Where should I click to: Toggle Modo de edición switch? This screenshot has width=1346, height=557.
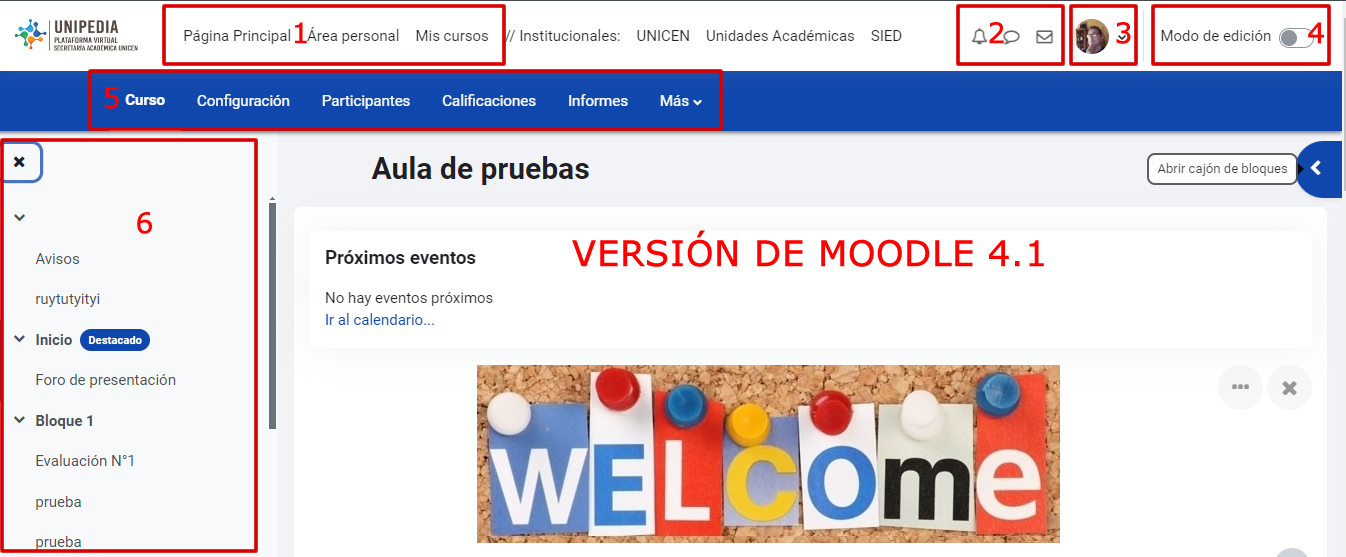click(x=1295, y=37)
